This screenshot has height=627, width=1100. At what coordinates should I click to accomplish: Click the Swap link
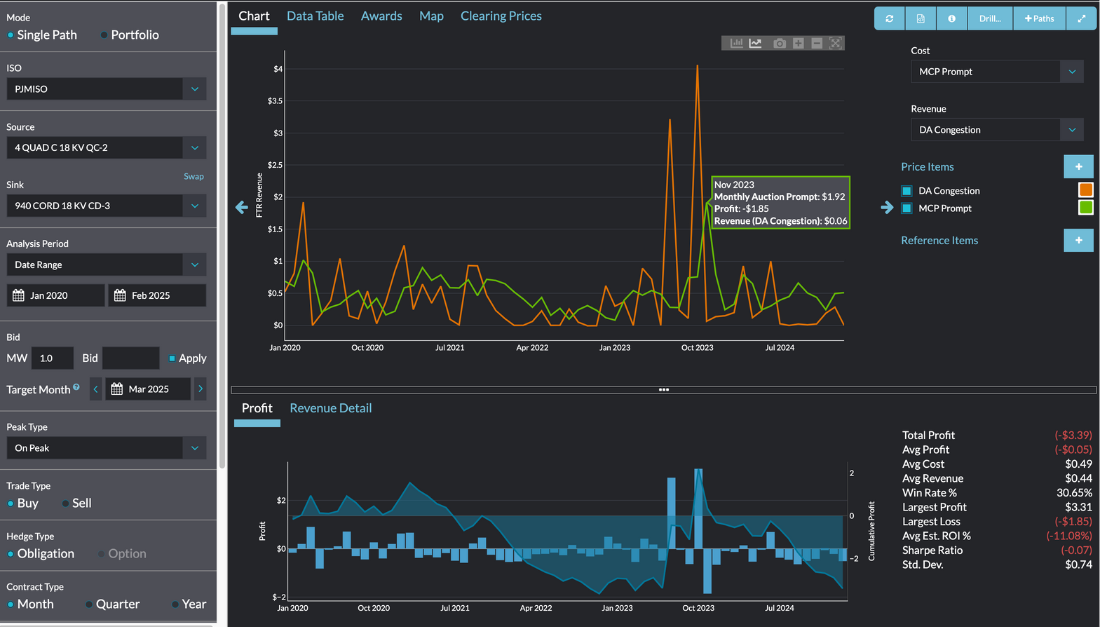tap(193, 177)
